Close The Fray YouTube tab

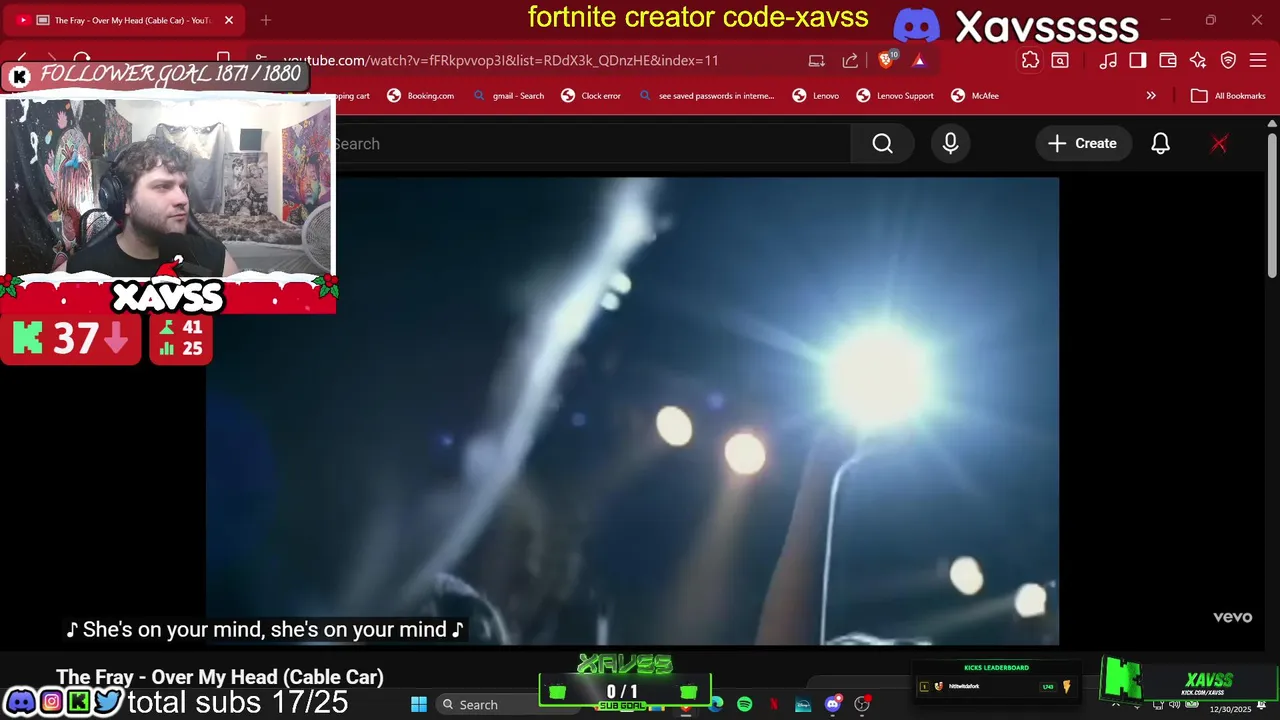pos(228,20)
